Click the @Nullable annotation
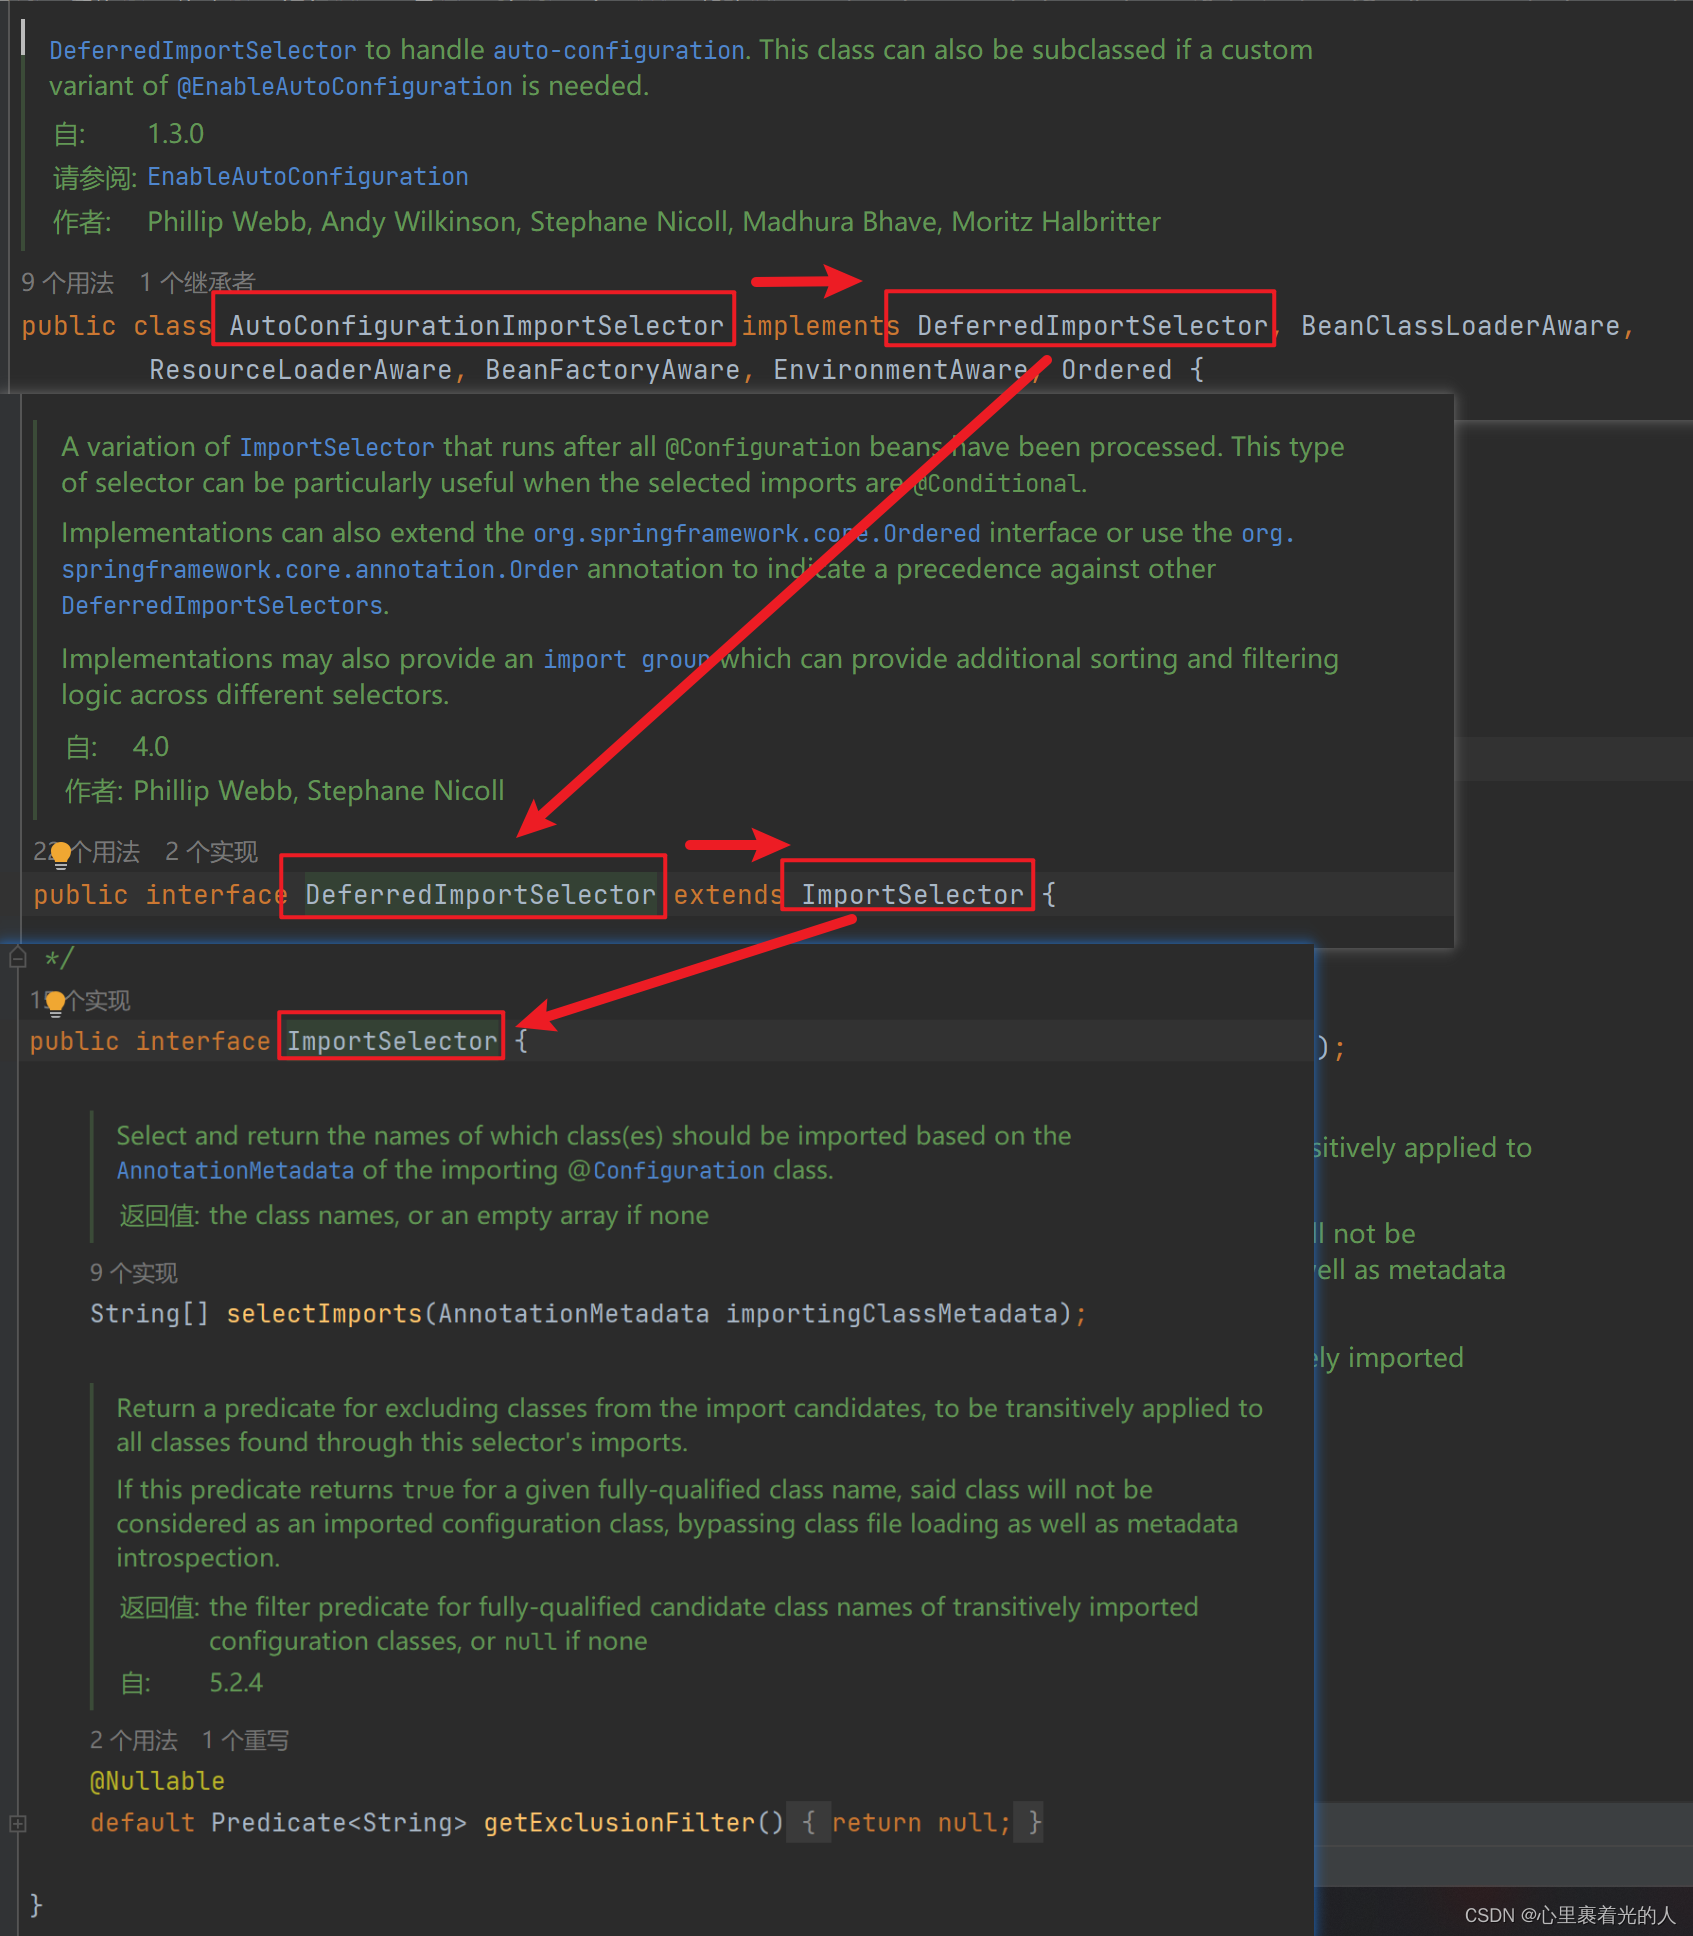 click(157, 1781)
